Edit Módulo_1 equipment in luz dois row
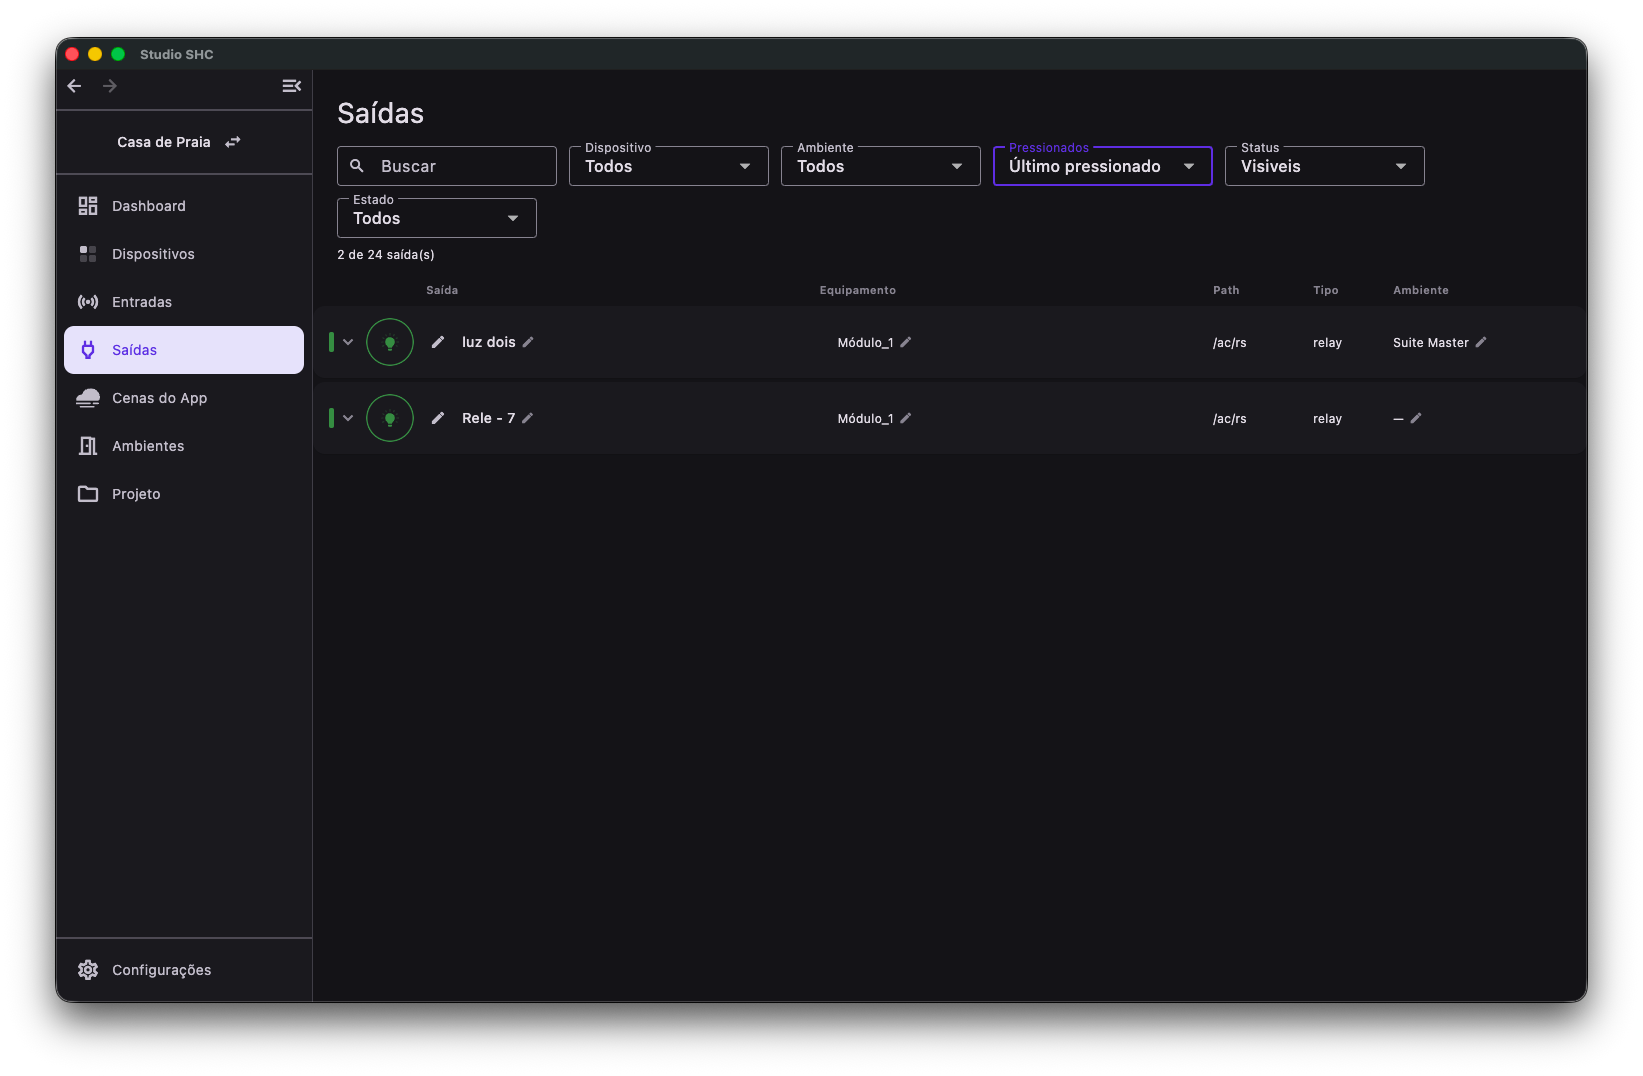Viewport: 1643px width, 1076px height. tap(906, 342)
